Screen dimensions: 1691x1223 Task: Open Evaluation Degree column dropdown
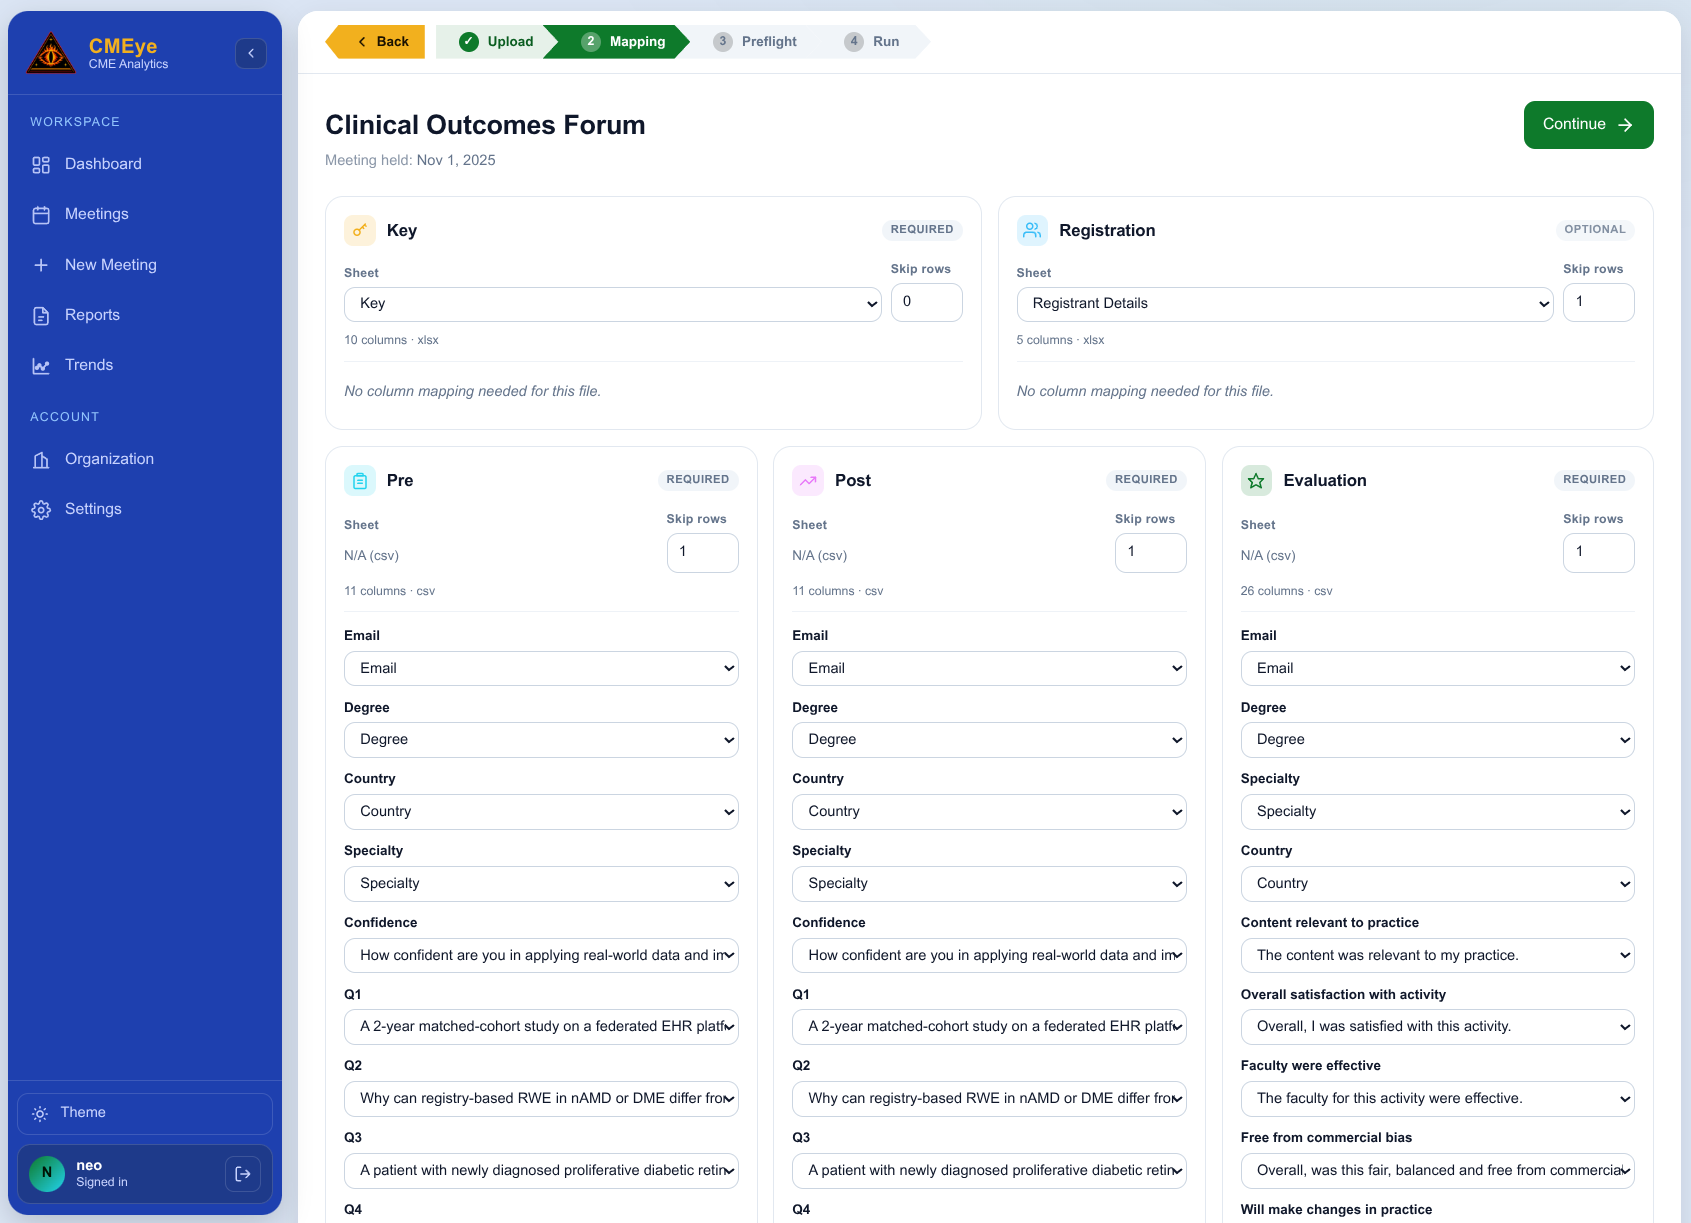(x=1437, y=740)
